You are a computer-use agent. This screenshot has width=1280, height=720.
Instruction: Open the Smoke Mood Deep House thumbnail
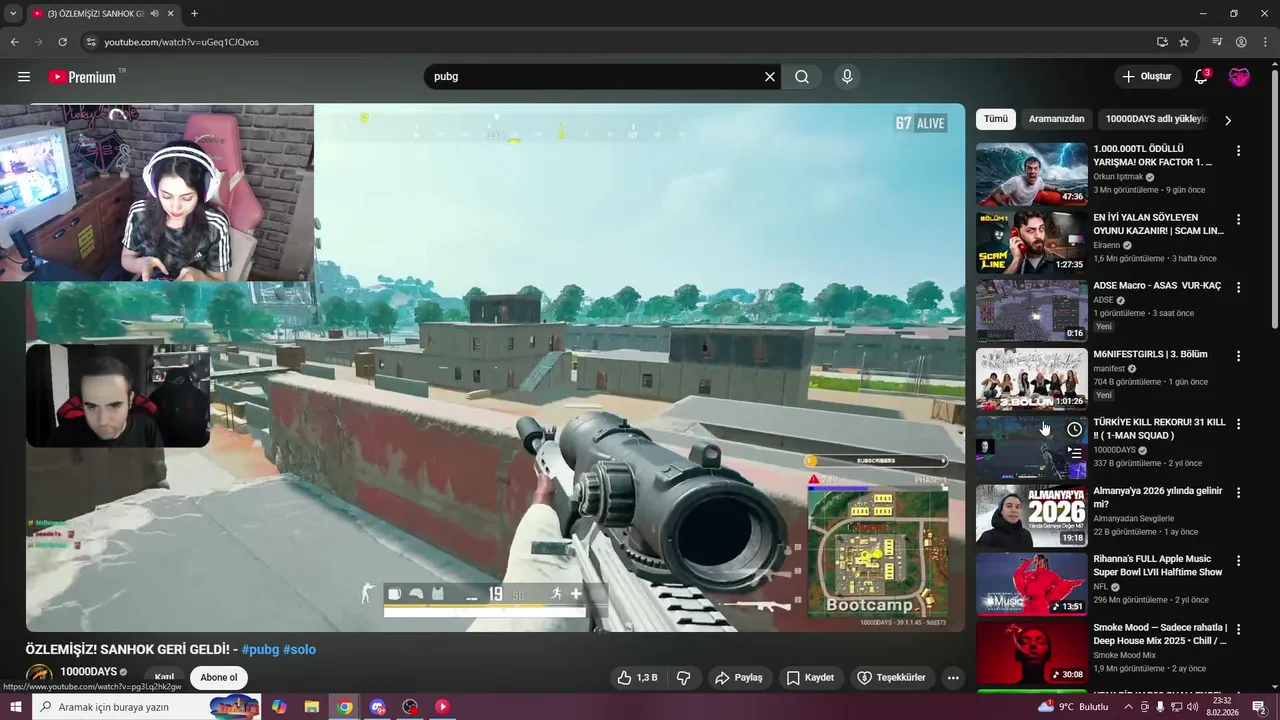pos(1031,652)
